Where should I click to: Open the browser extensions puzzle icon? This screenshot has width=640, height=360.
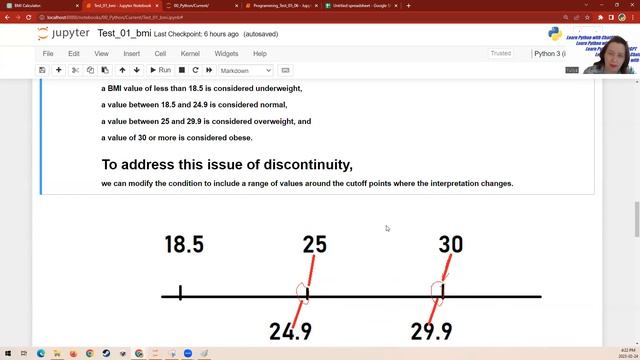coord(600,18)
